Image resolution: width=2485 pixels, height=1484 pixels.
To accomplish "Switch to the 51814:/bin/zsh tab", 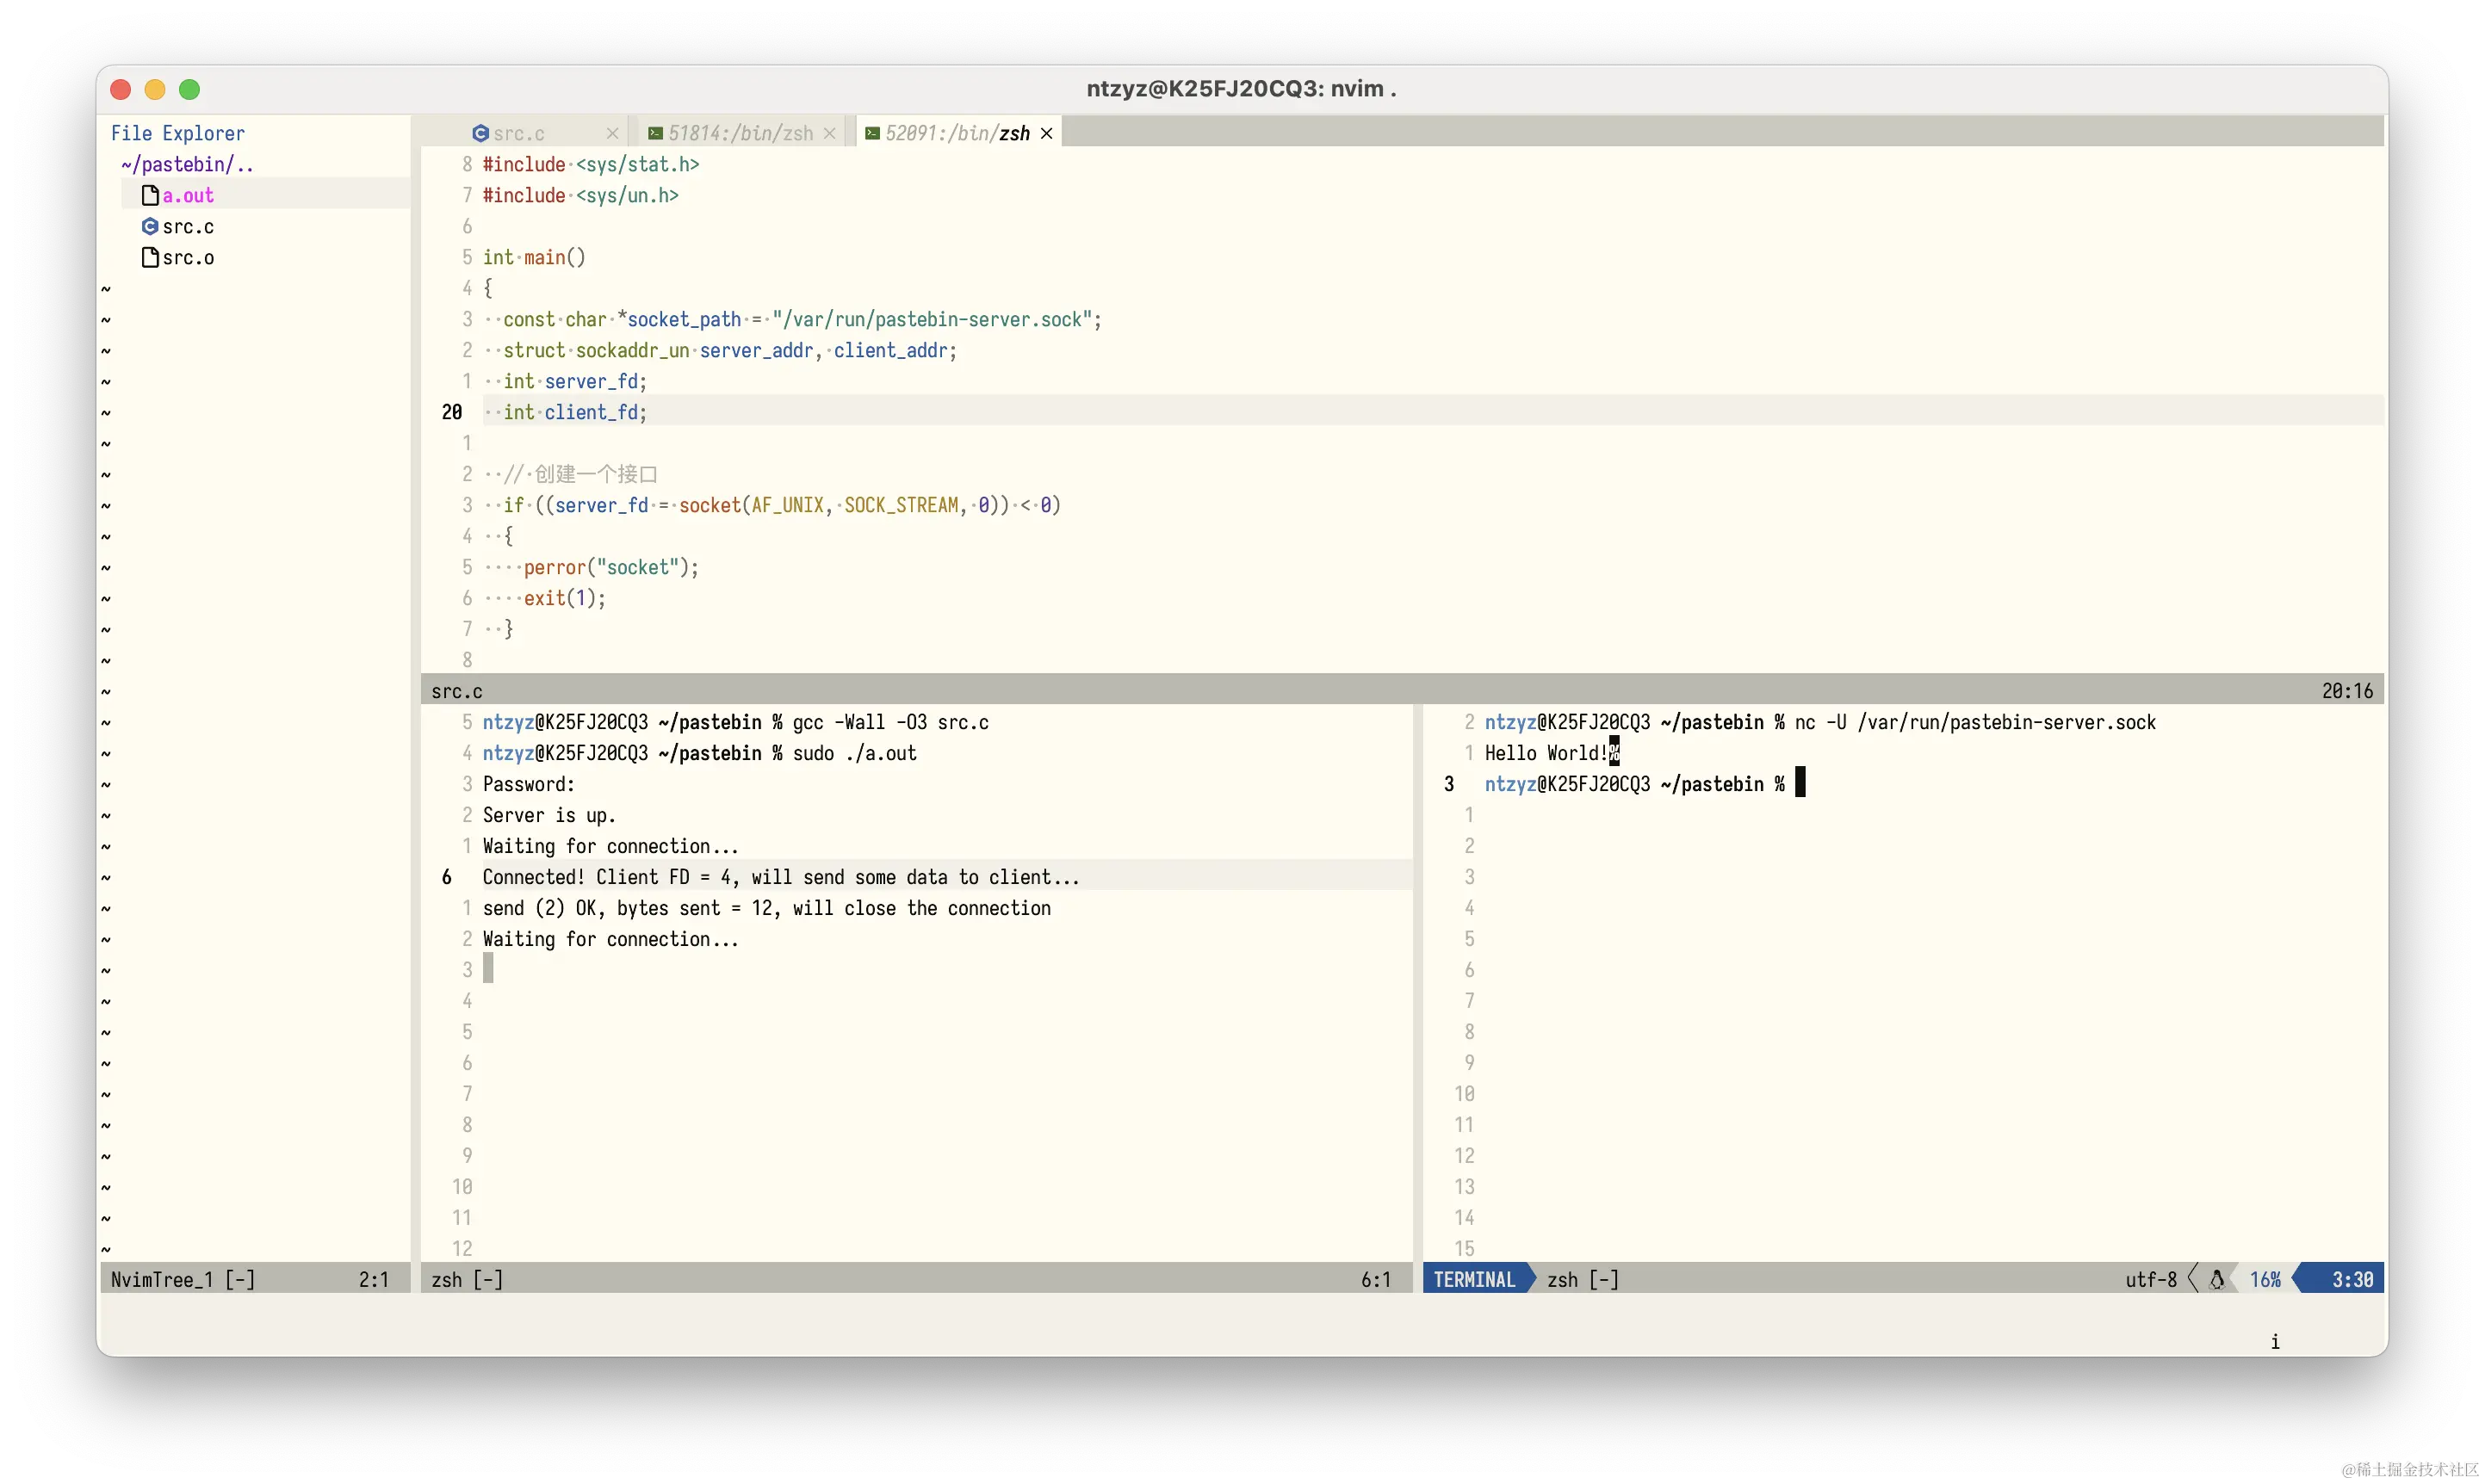I will pyautogui.click(x=740, y=133).
